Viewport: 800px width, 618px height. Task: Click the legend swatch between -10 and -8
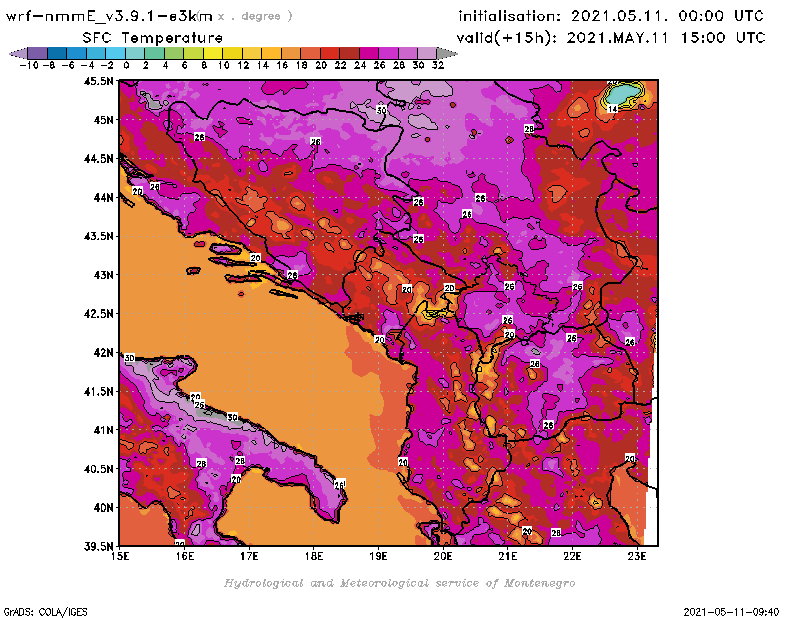pos(38,53)
